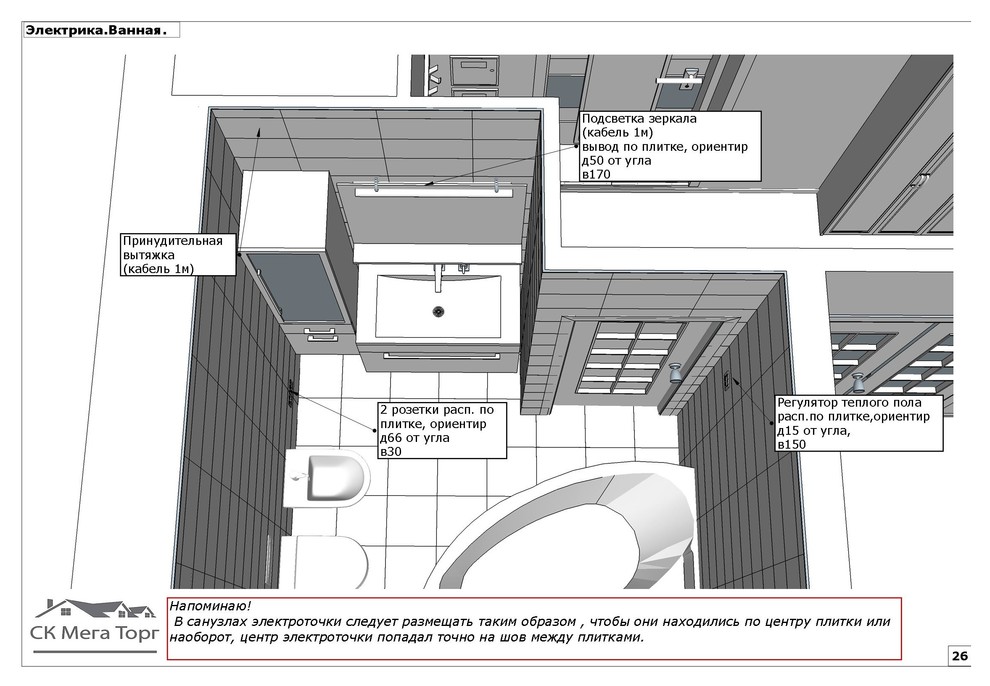
Task: Click the floor heating thermostat on the wall
Action: (725, 379)
